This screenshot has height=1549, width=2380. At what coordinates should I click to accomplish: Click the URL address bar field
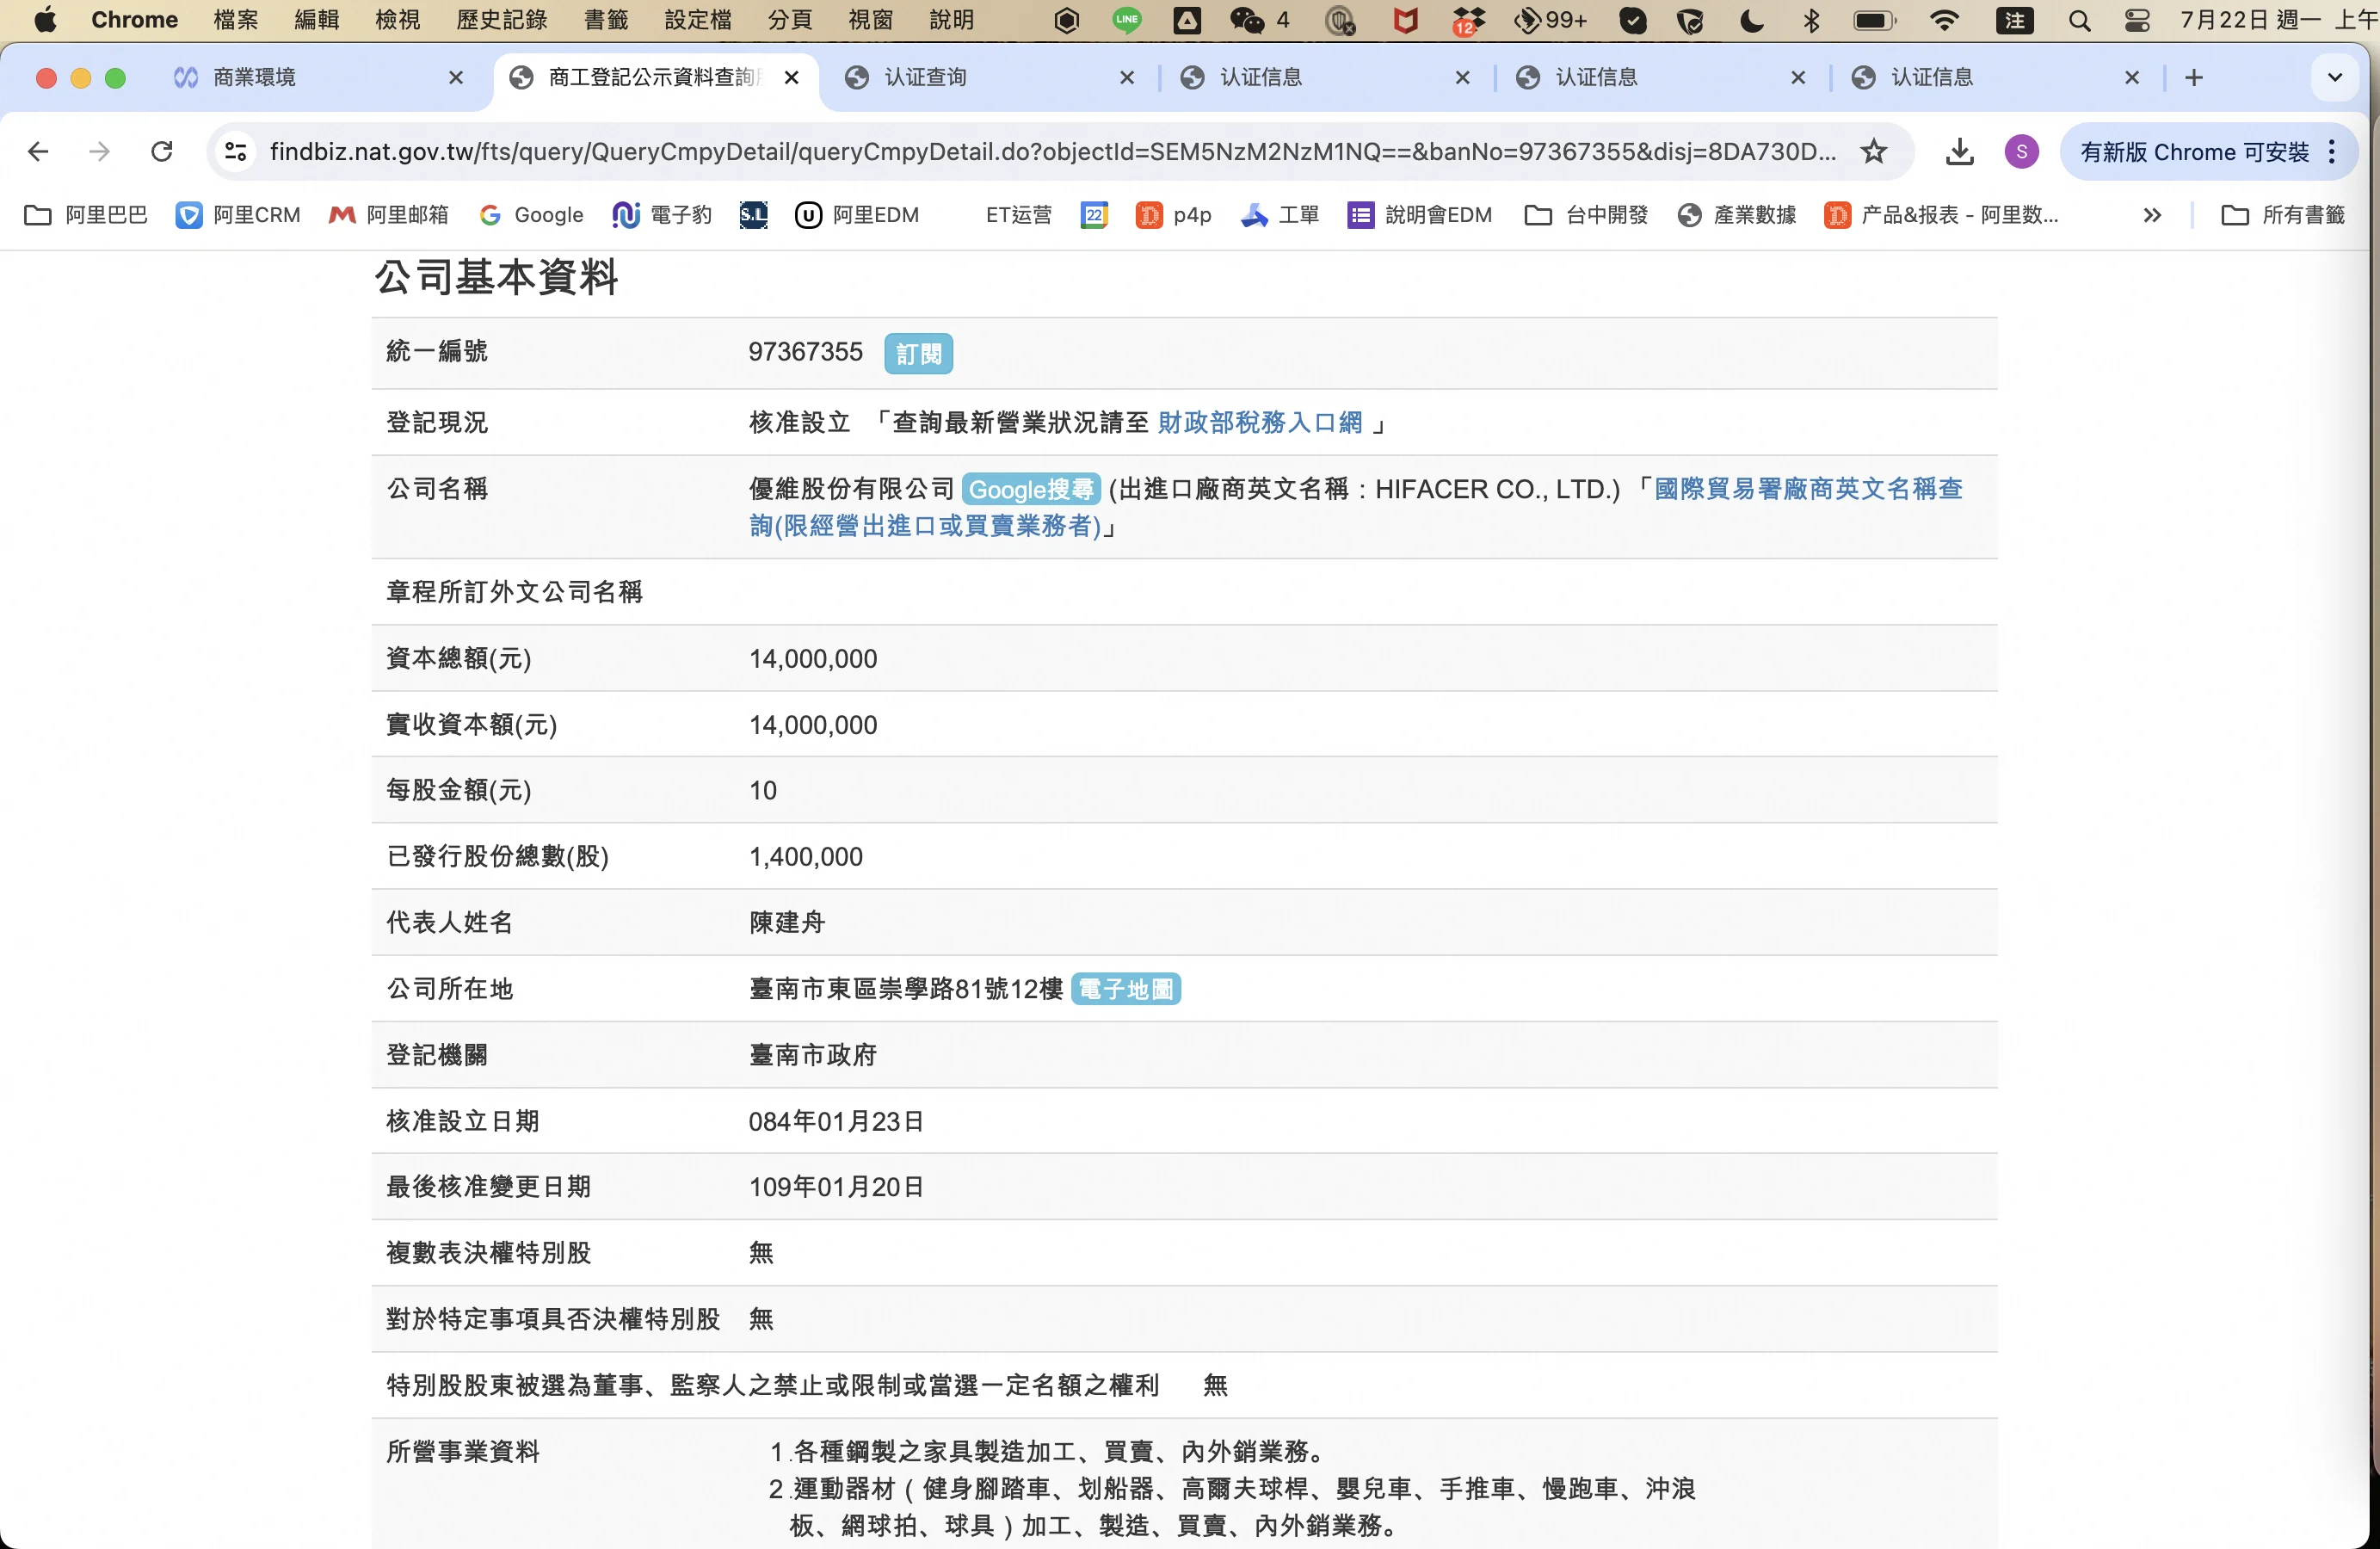1050,151
